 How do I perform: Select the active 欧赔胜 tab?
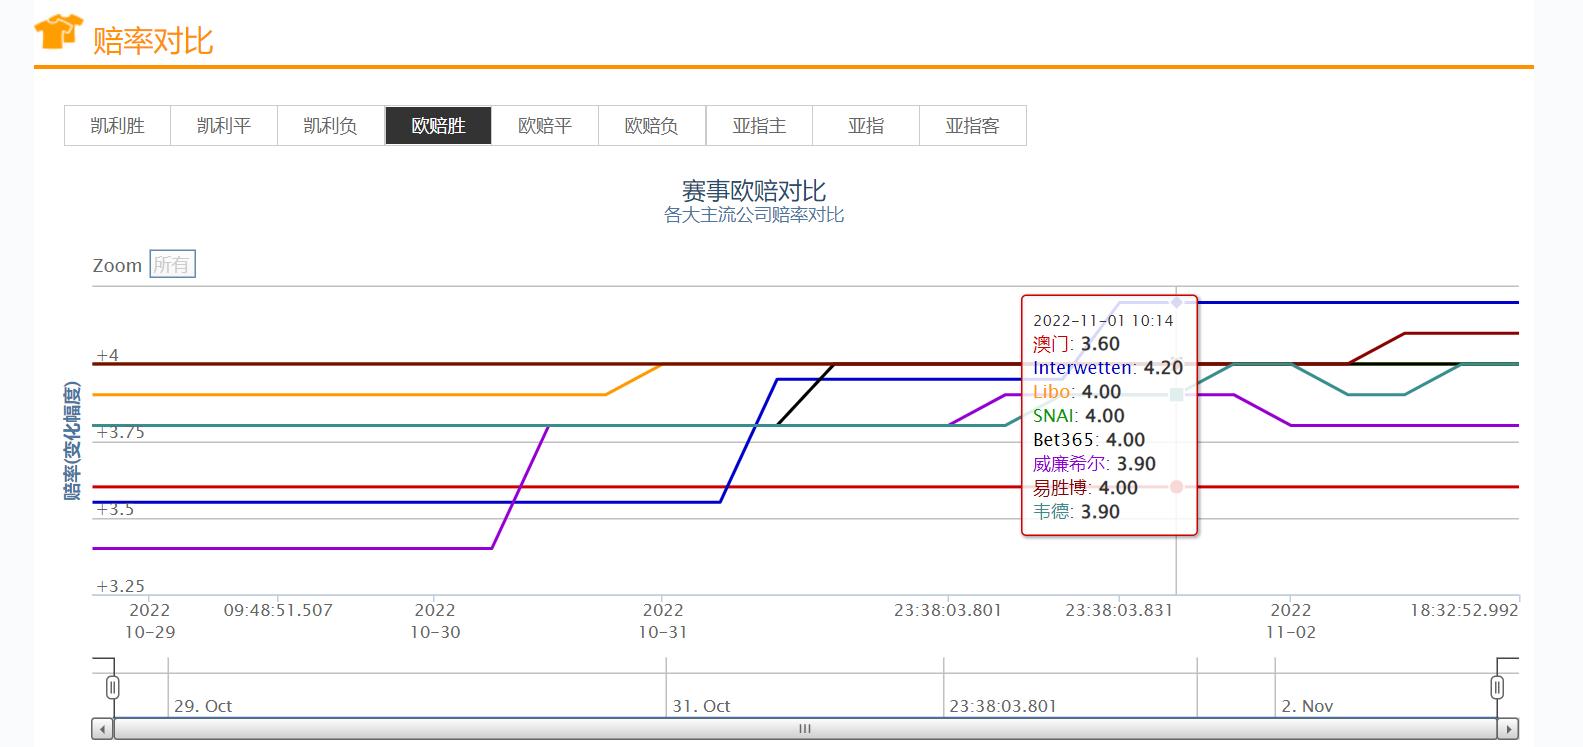(x=438, y=126)
